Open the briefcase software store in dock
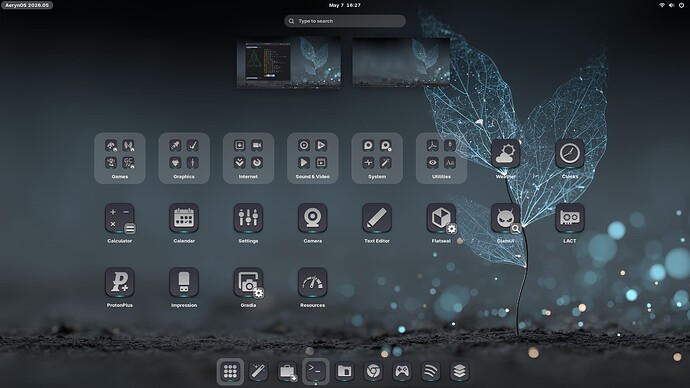 point(287,372)
